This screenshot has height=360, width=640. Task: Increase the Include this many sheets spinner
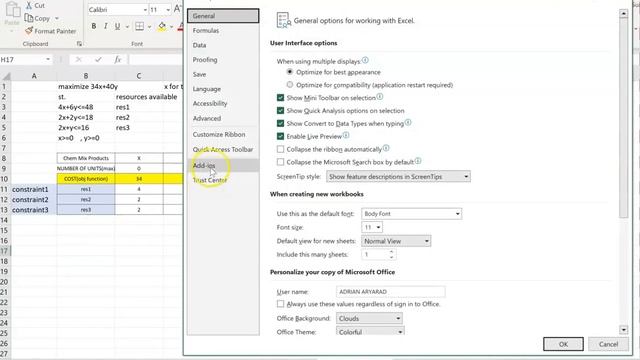[x=391, y=252]
